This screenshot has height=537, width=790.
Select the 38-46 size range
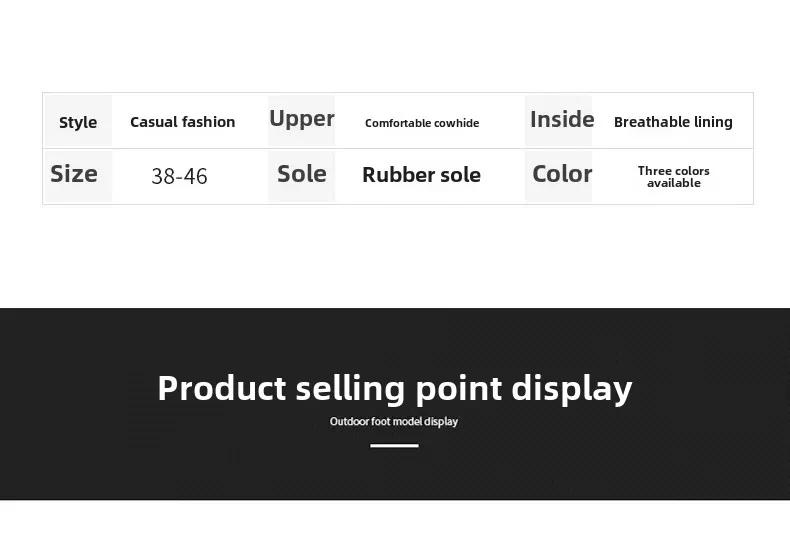[x=179, y=176]
